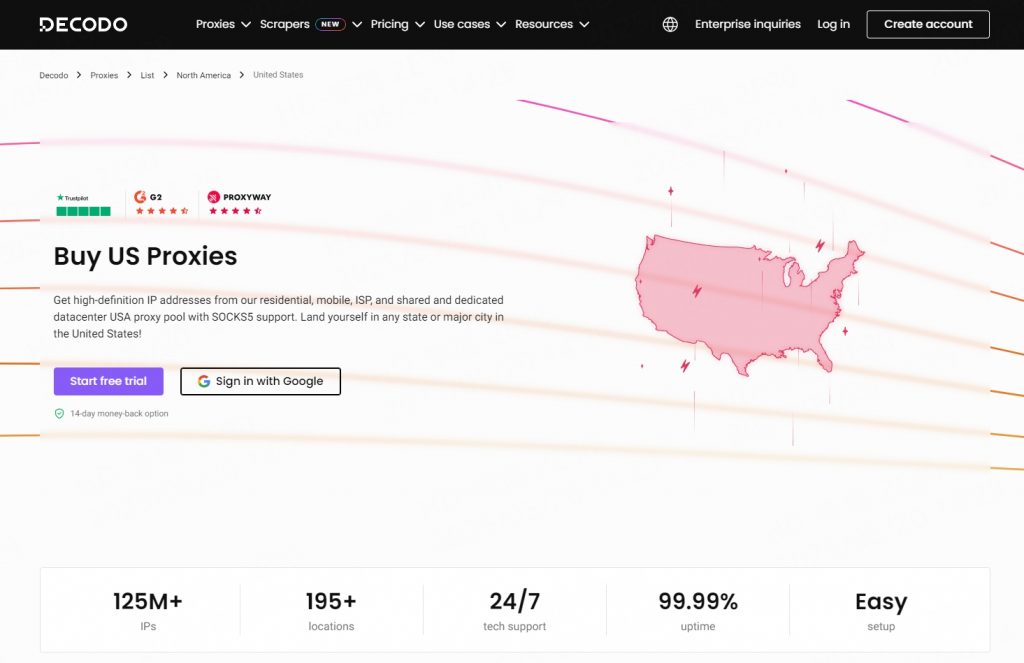Open the language globe icon
The image size is (1024, 663).
tap(670, 24)
